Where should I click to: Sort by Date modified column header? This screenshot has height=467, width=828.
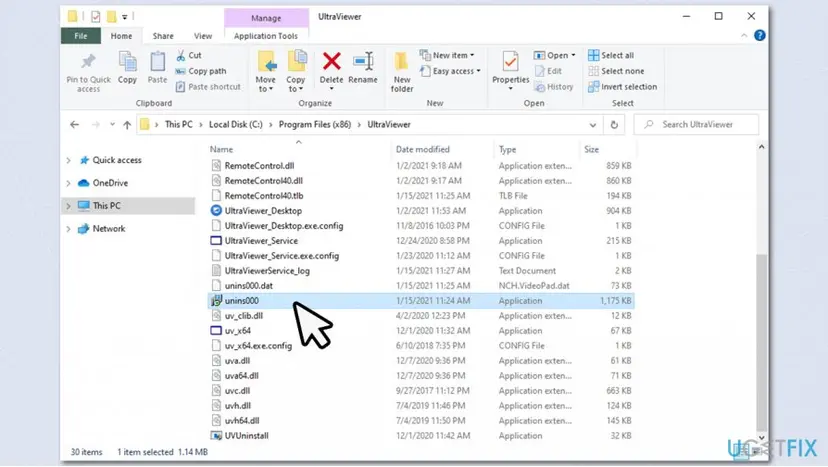click(x=422, y=150)
